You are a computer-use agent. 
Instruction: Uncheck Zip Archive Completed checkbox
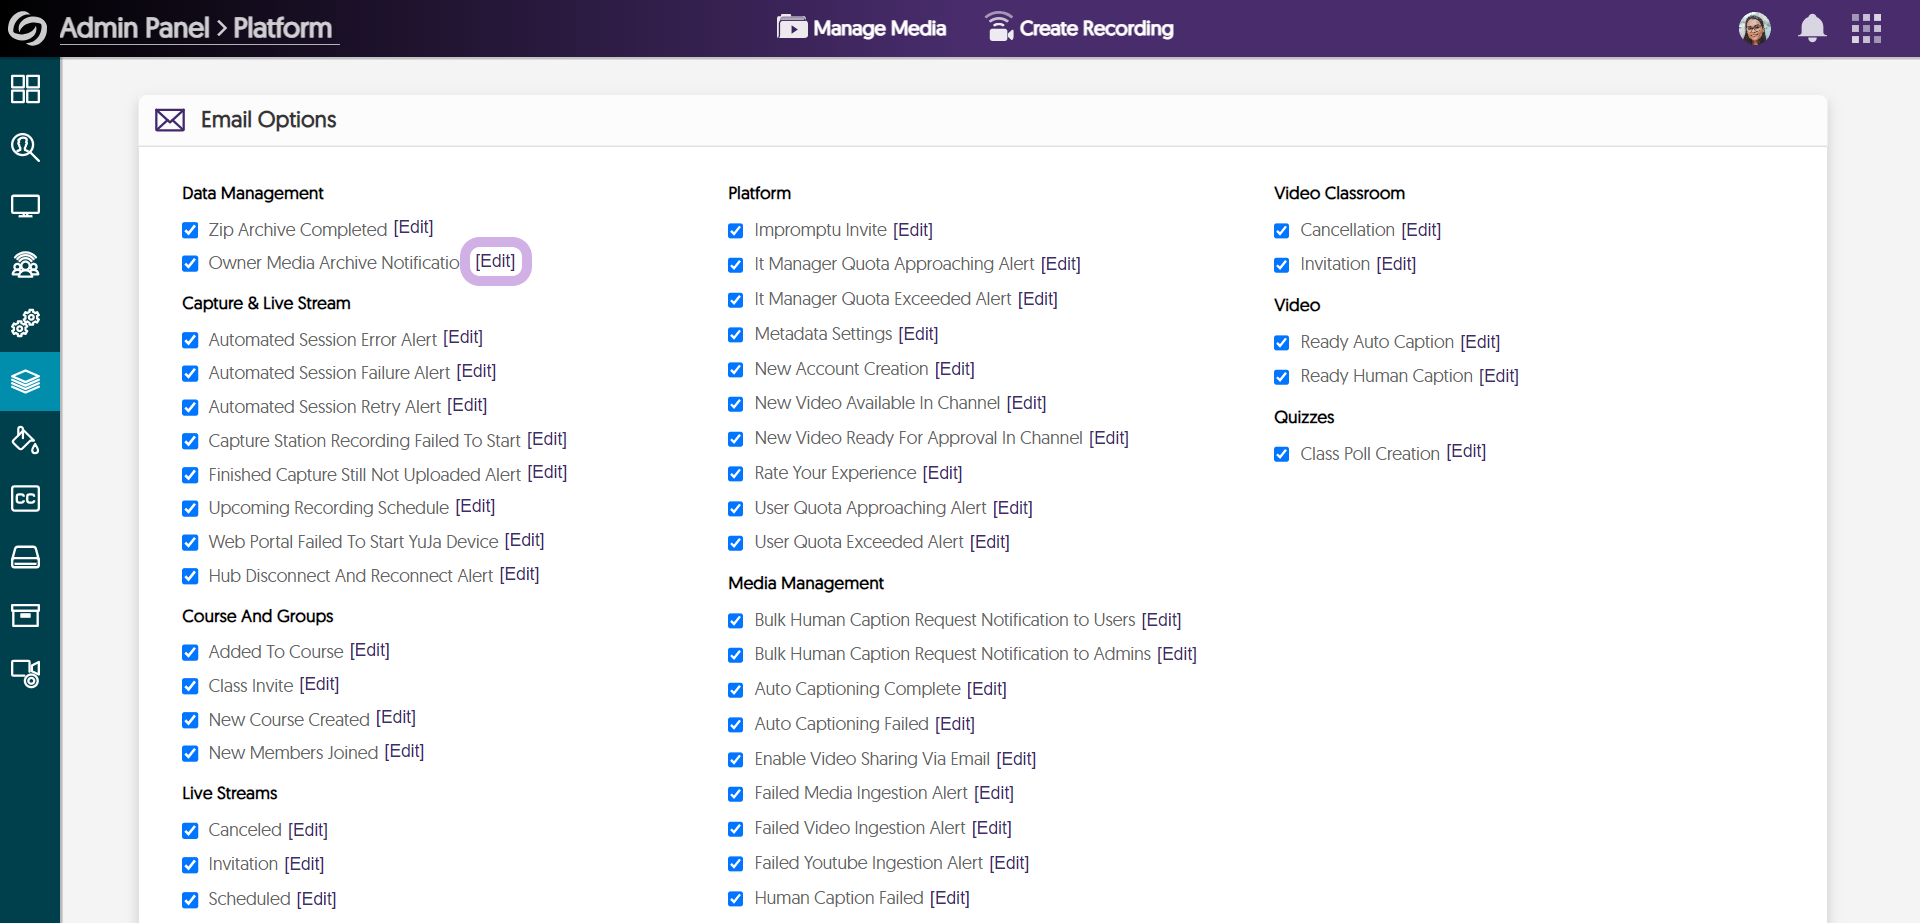[190, 230]
